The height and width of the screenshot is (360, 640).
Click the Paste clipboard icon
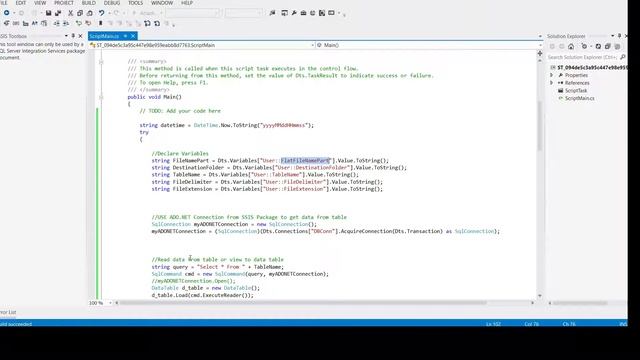pos(90,13)
